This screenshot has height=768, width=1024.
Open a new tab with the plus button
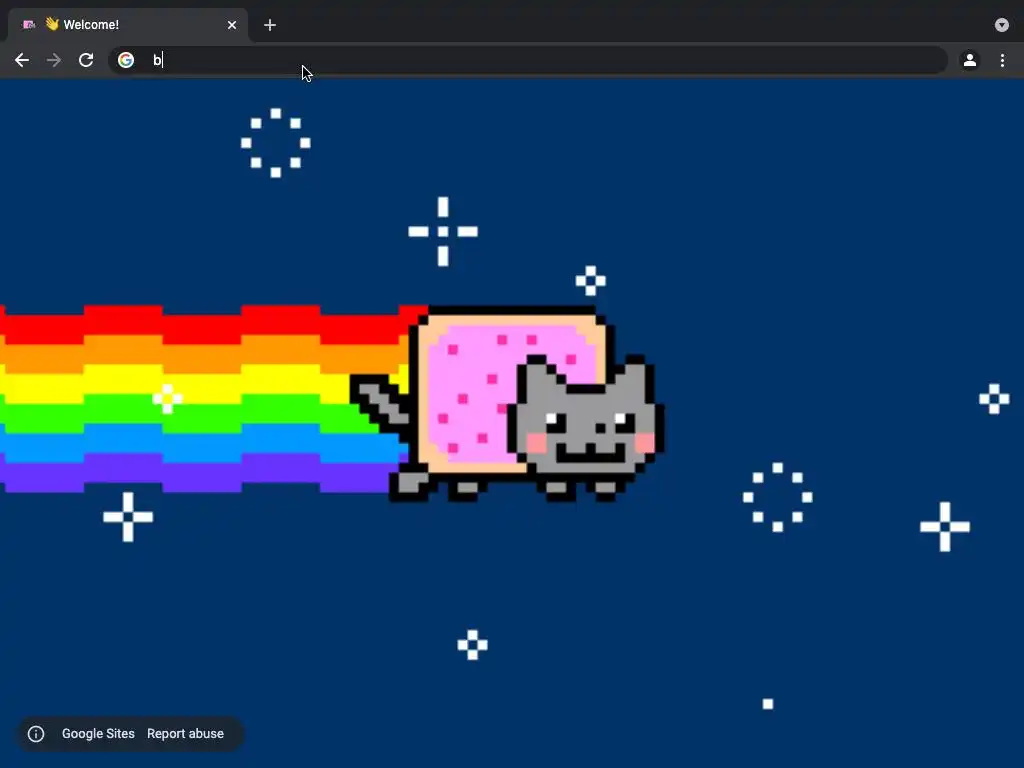[x=270, y=25]
